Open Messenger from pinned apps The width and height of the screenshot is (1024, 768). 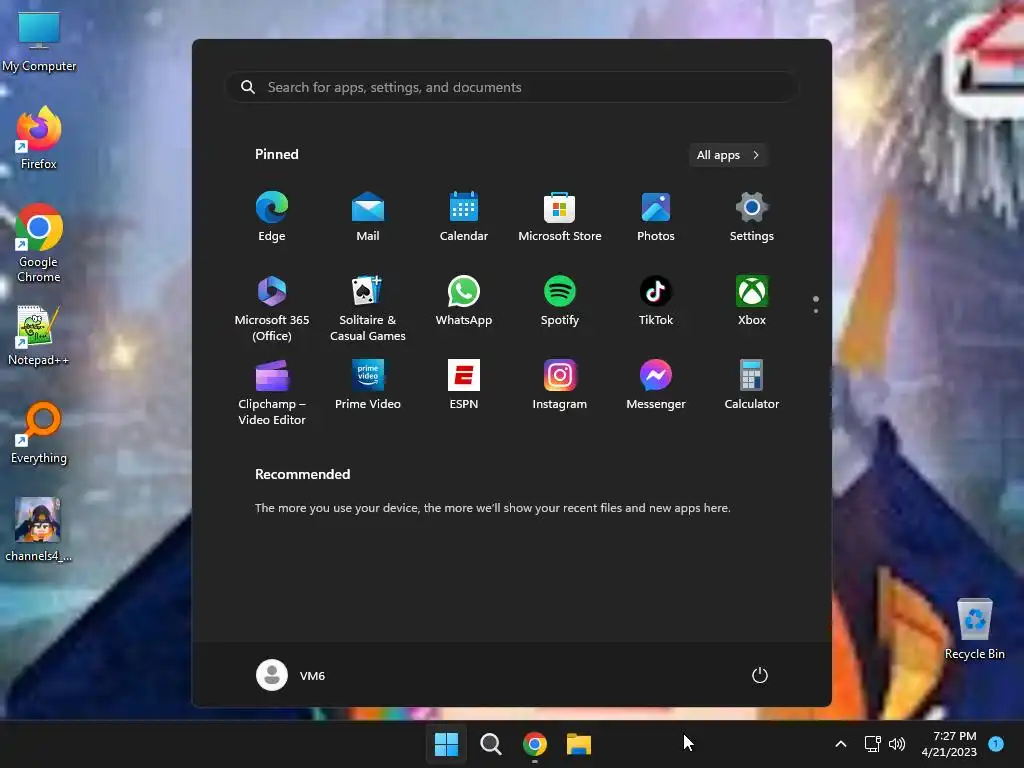[x=656, y=385]
